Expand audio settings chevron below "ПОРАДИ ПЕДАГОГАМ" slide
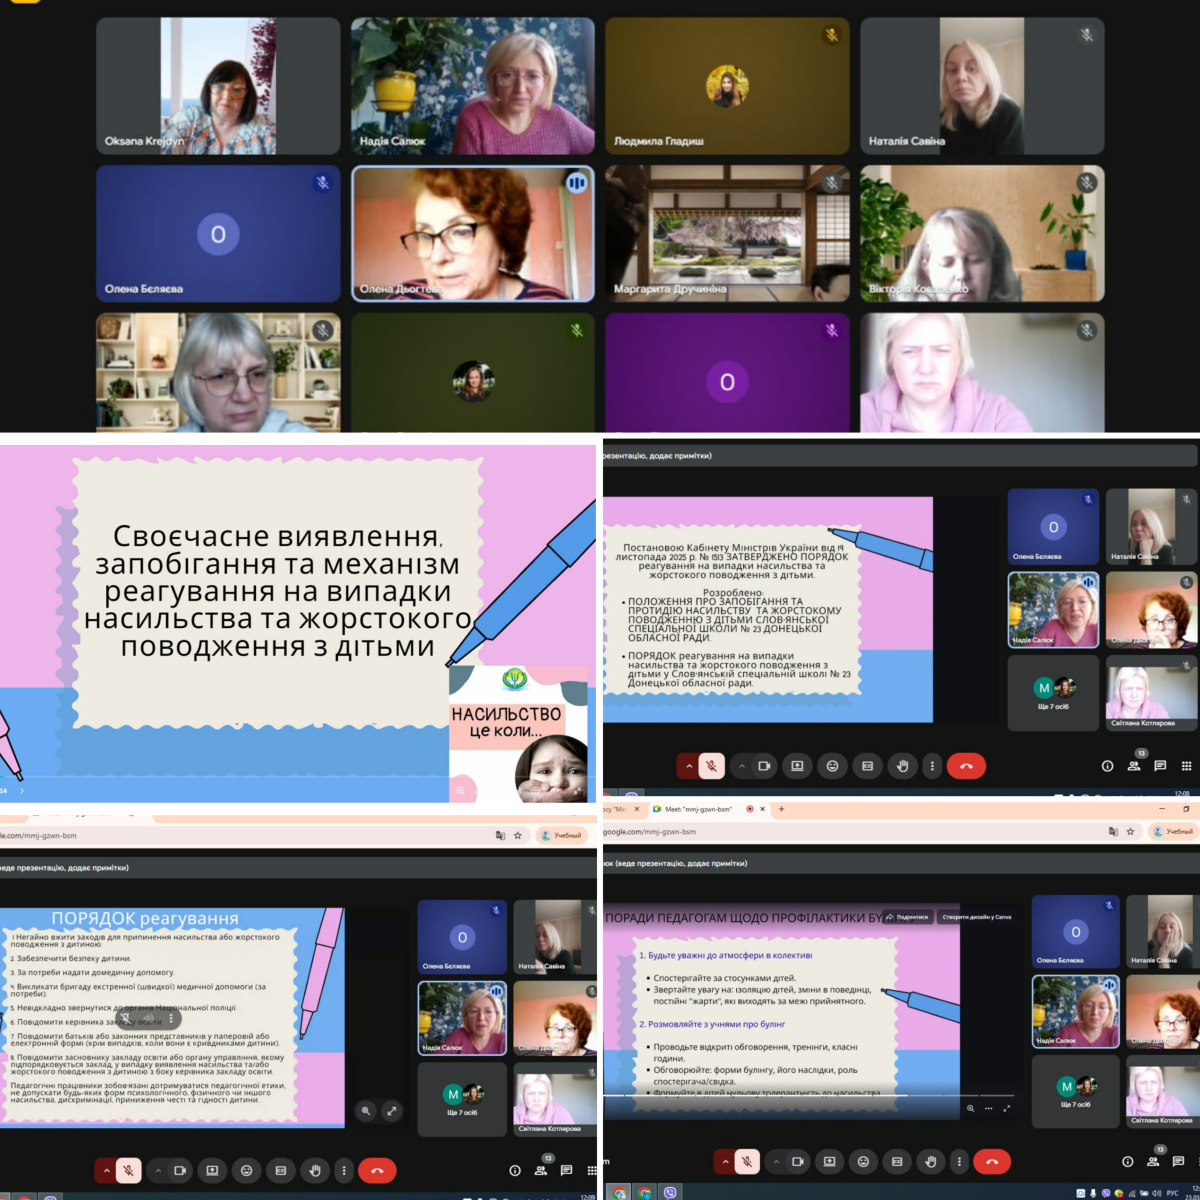 (x=724, y=1161)
